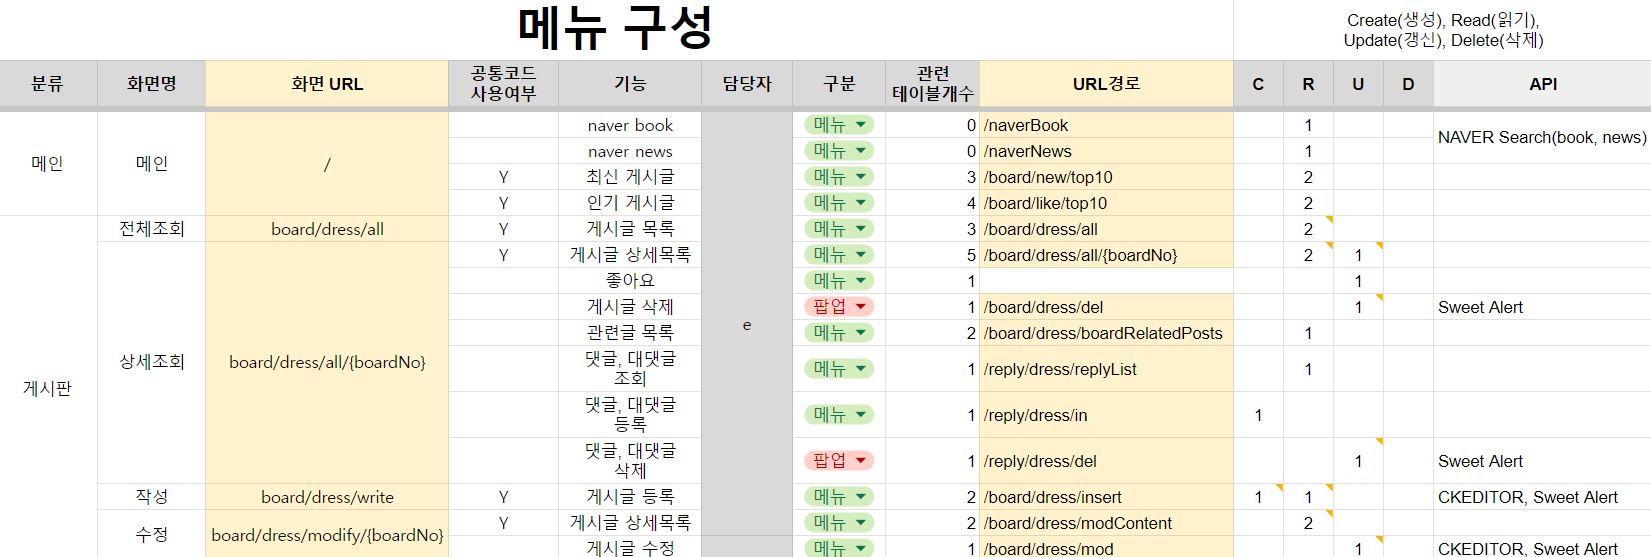The image size is (1651, 557).
Task: Select the 기능 column header
Action: [x=630, y=84]
